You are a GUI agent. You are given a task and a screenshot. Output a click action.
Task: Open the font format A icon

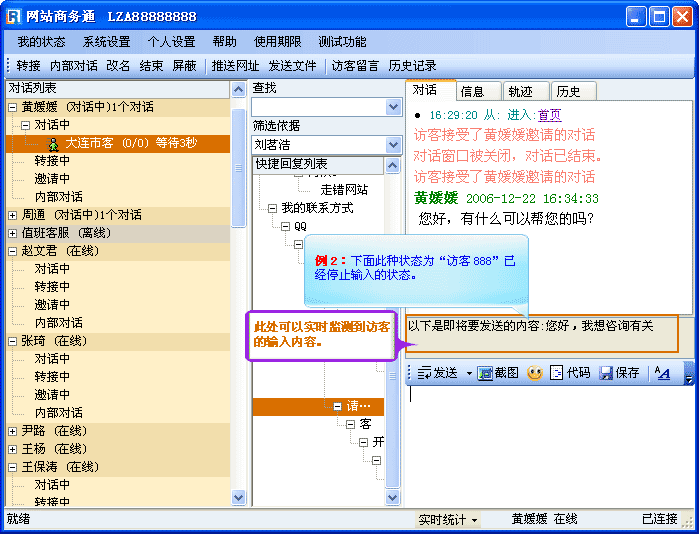(x=662, y=373)
